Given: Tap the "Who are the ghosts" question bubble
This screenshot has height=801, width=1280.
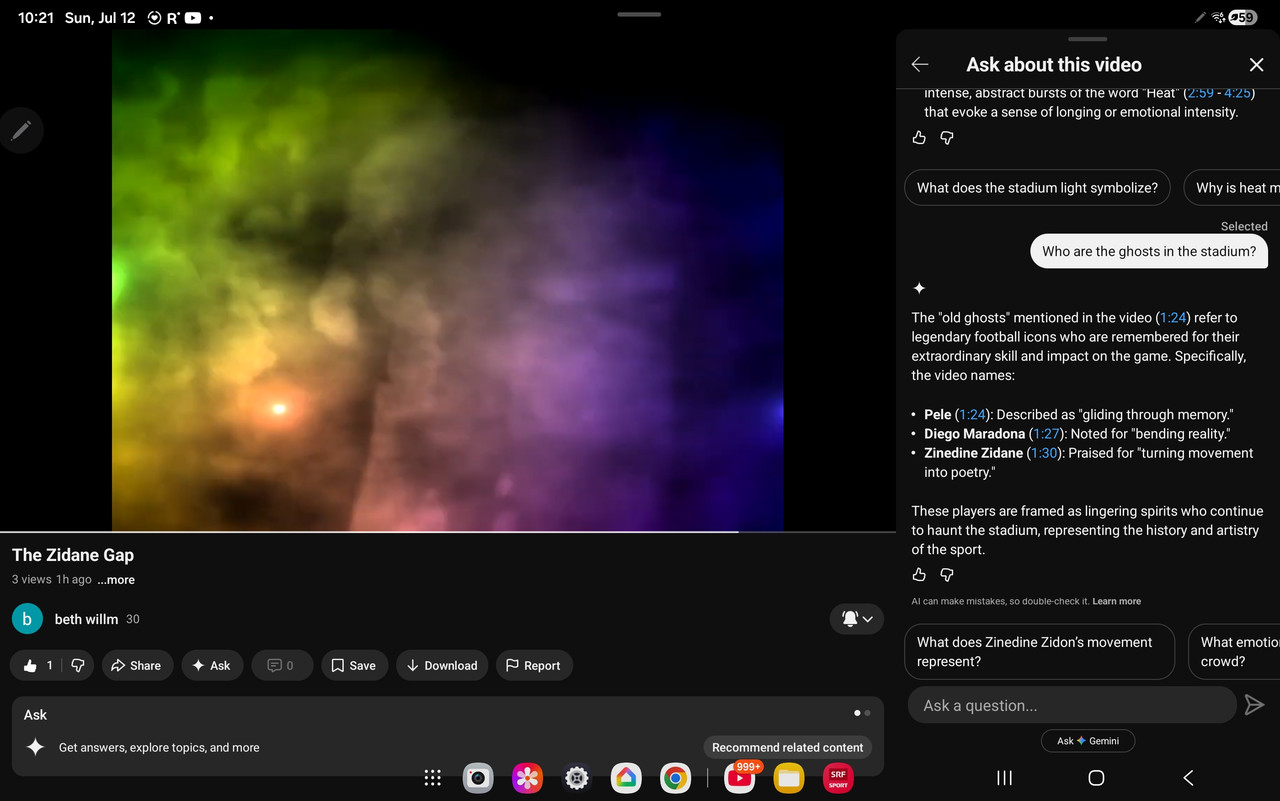Looking at the screenshot, I should point(1149,252).
